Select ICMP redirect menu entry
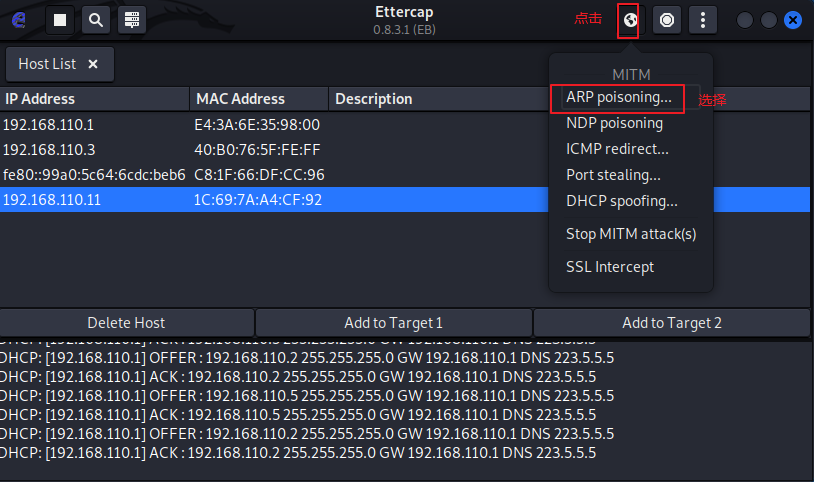This screenshot has width=814, height=482. (617, 149)
